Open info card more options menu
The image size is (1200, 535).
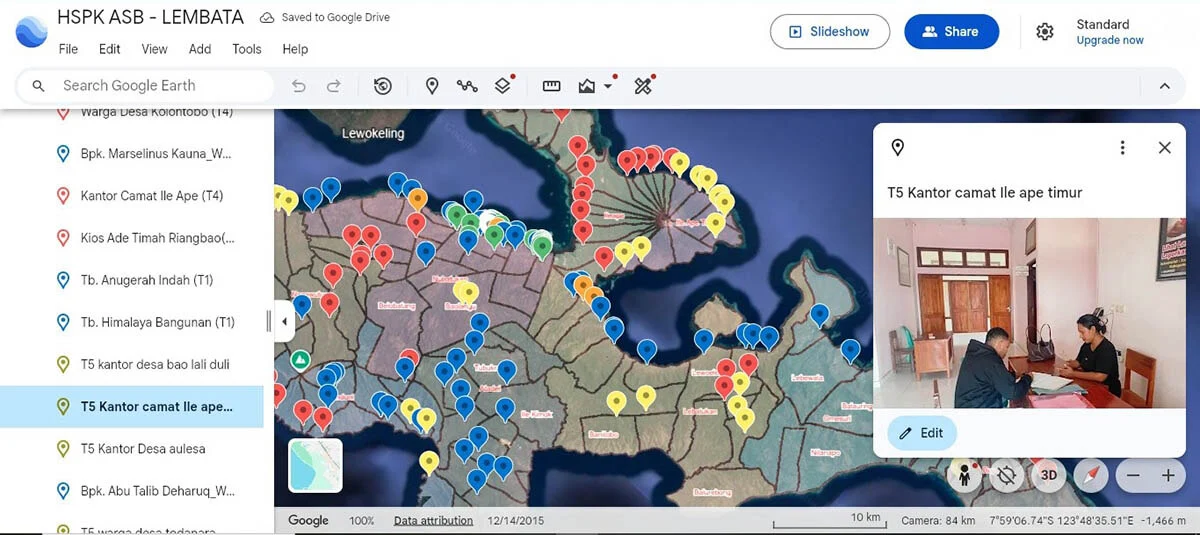pyautogui.click(x=1122, y=148)
